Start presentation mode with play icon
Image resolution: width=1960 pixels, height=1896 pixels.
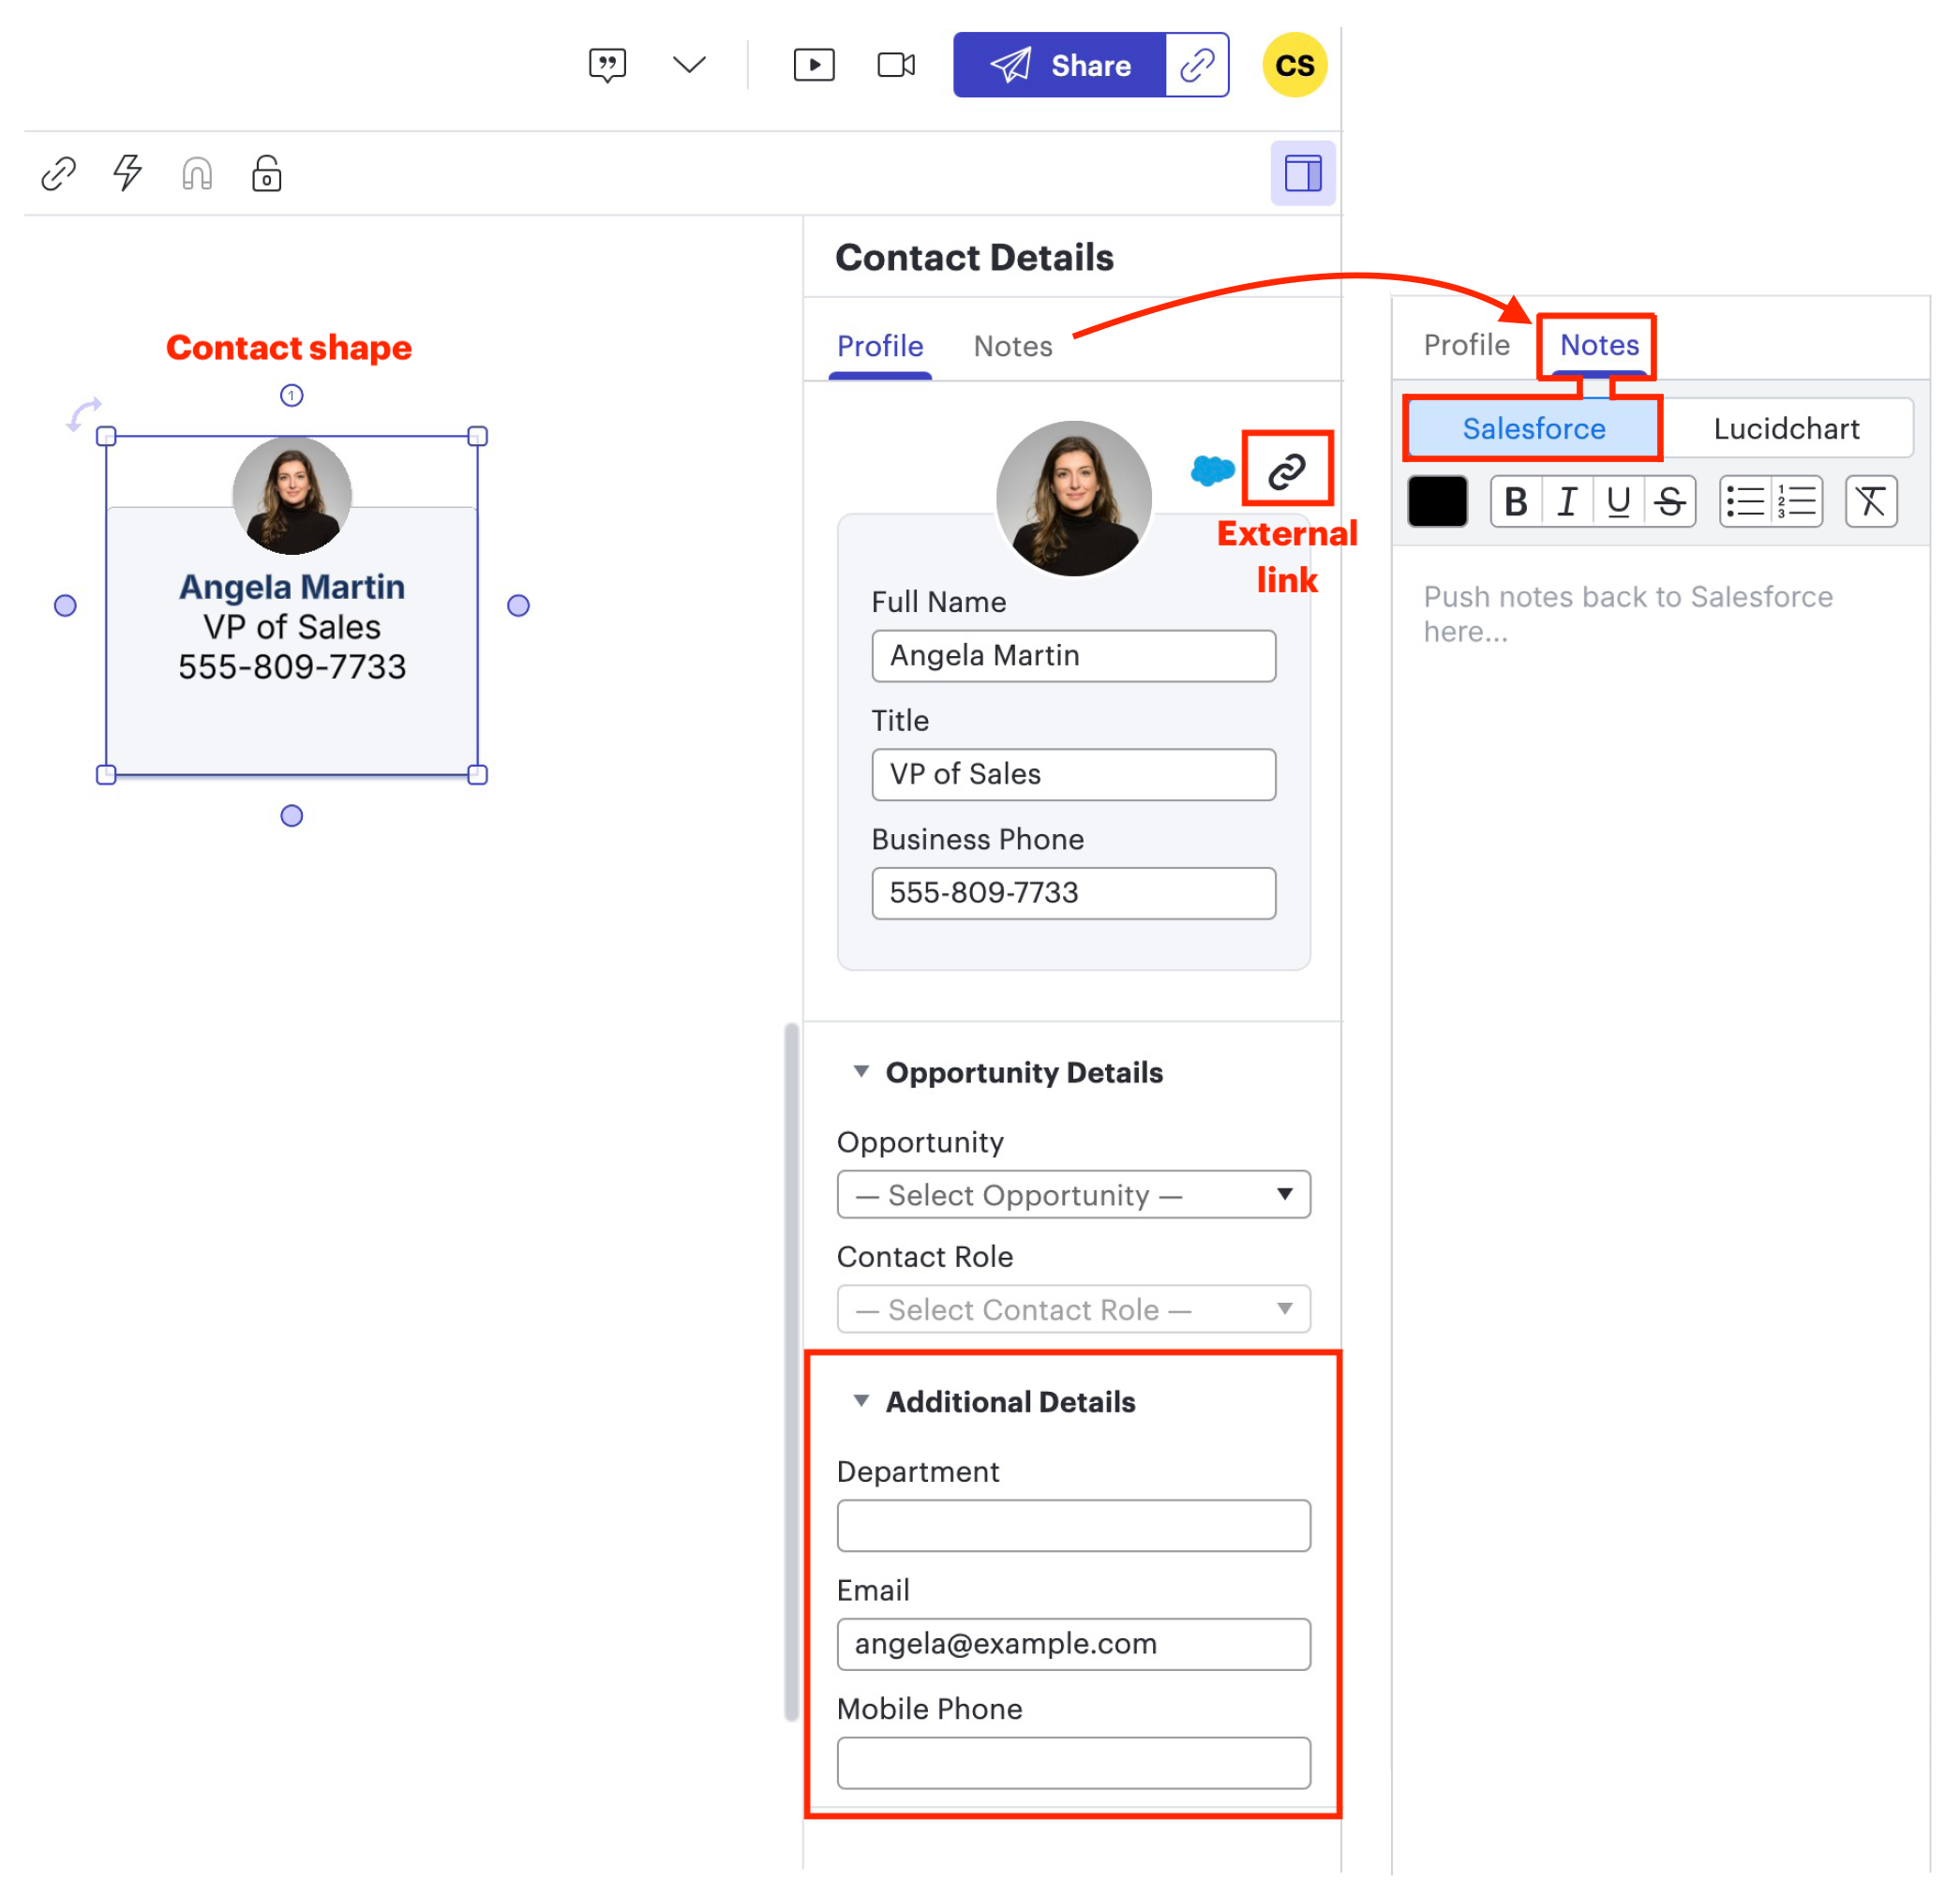(x=814, y=65)
